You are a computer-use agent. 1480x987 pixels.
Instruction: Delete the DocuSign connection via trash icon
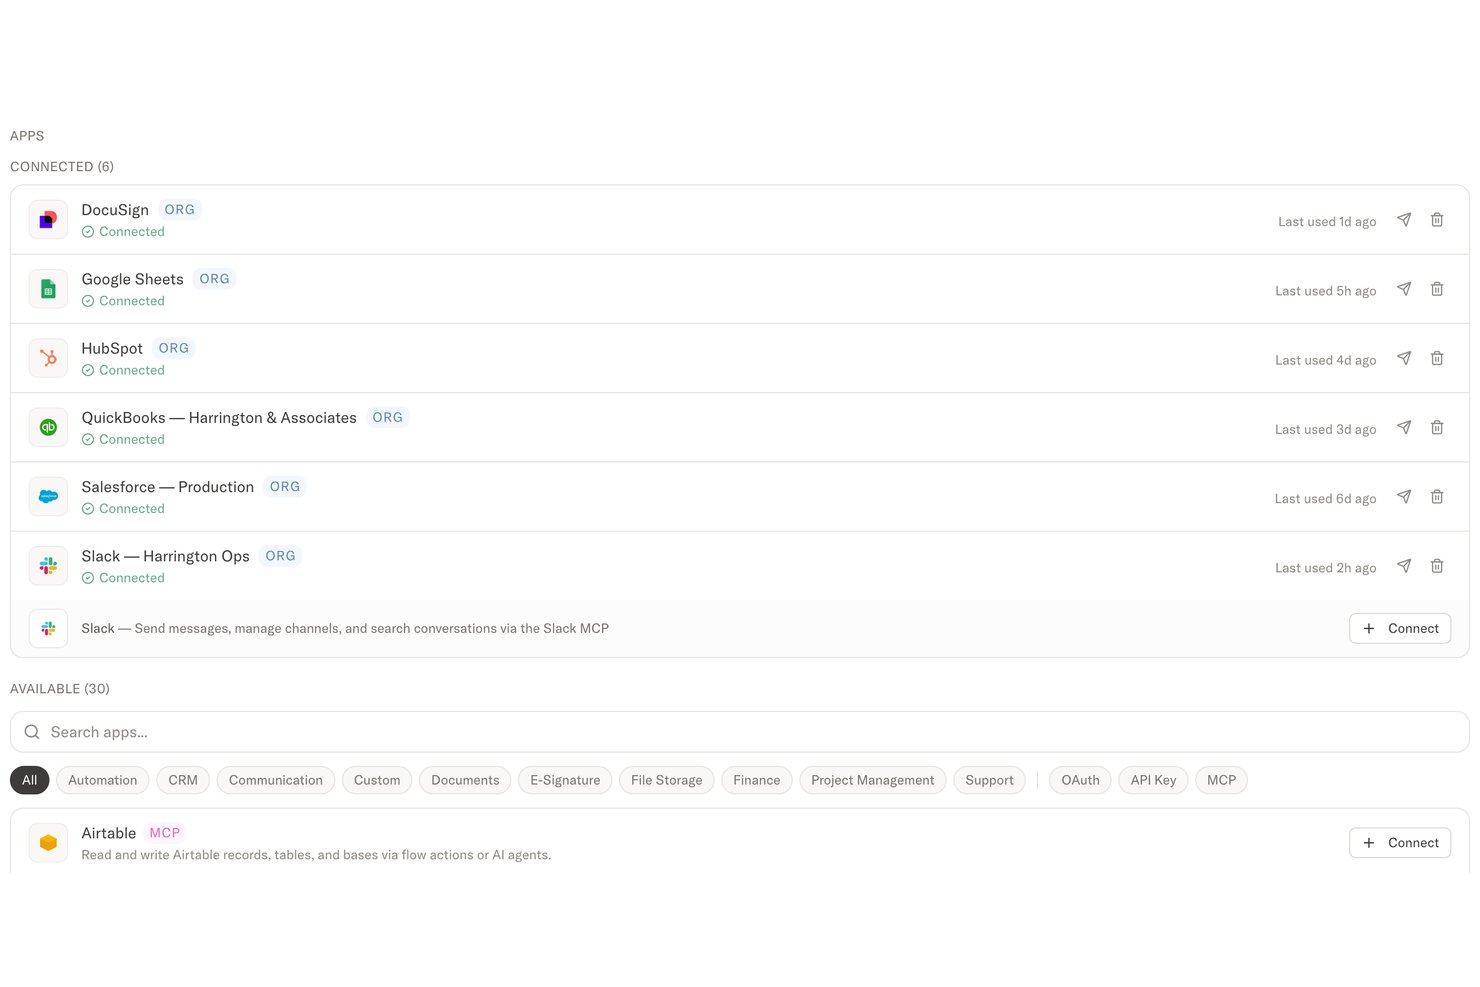tap(1437, 220)
